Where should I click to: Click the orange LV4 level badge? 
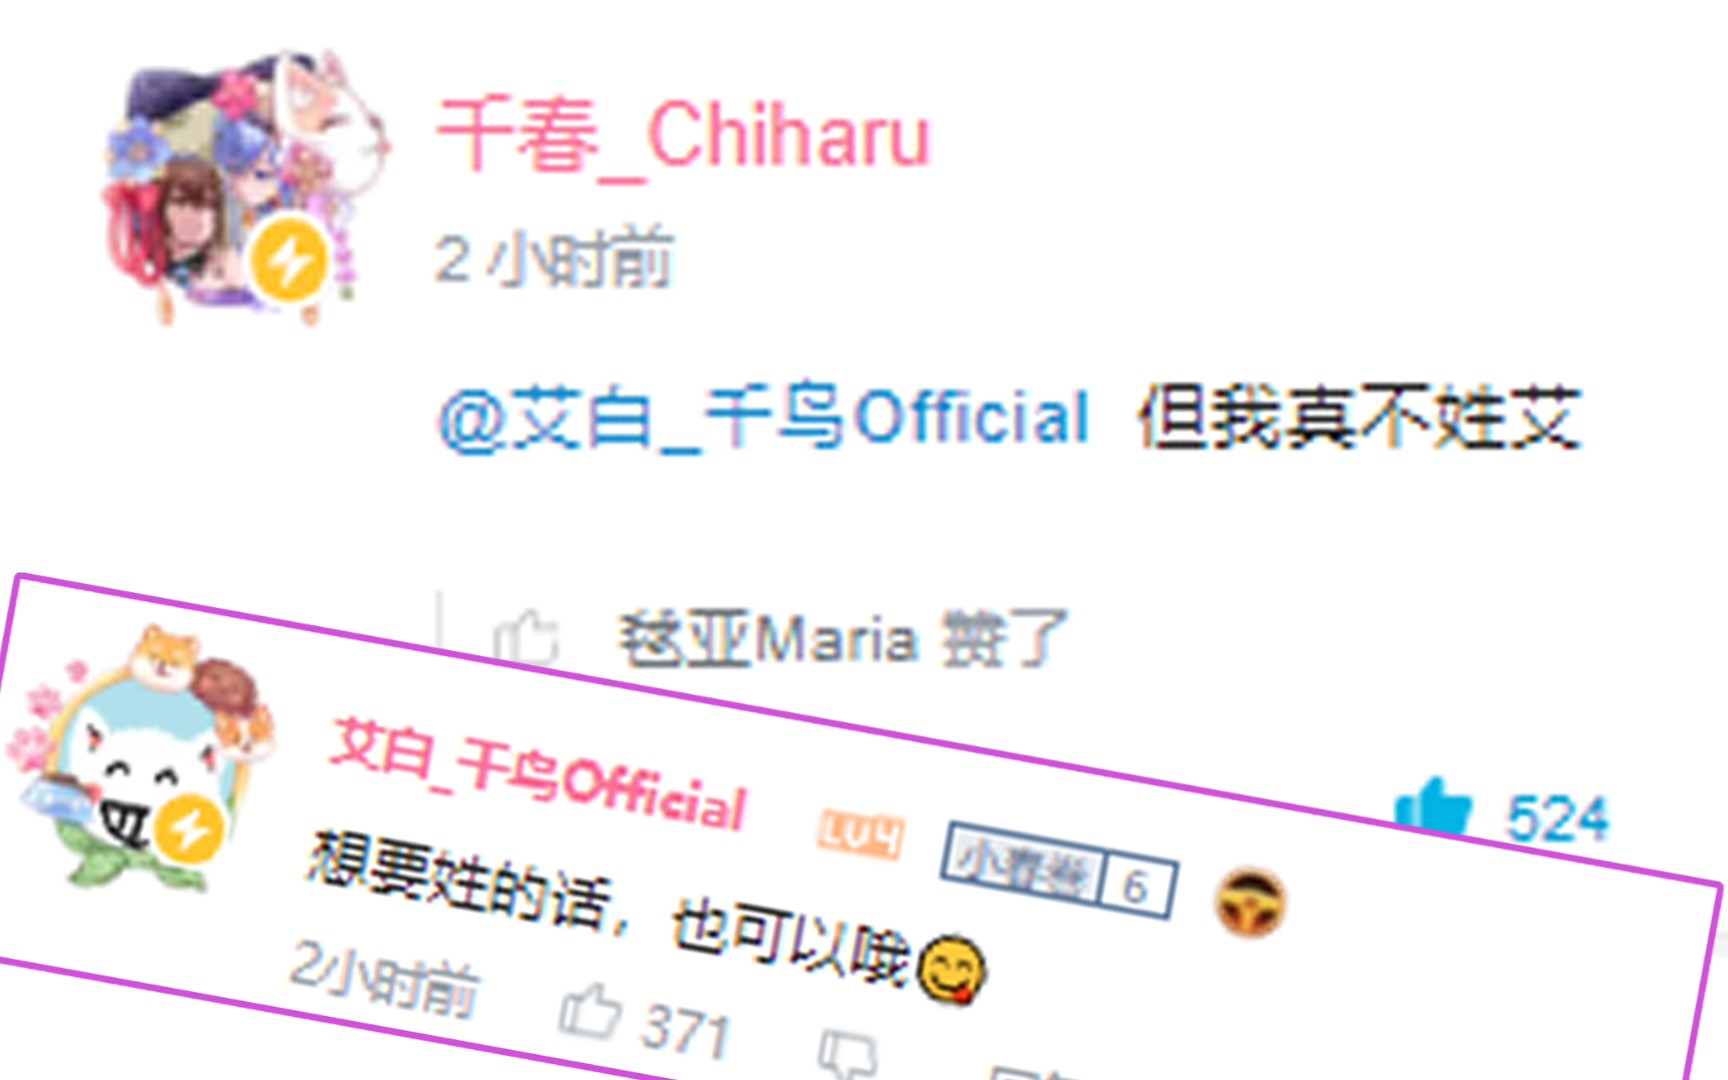861,833
